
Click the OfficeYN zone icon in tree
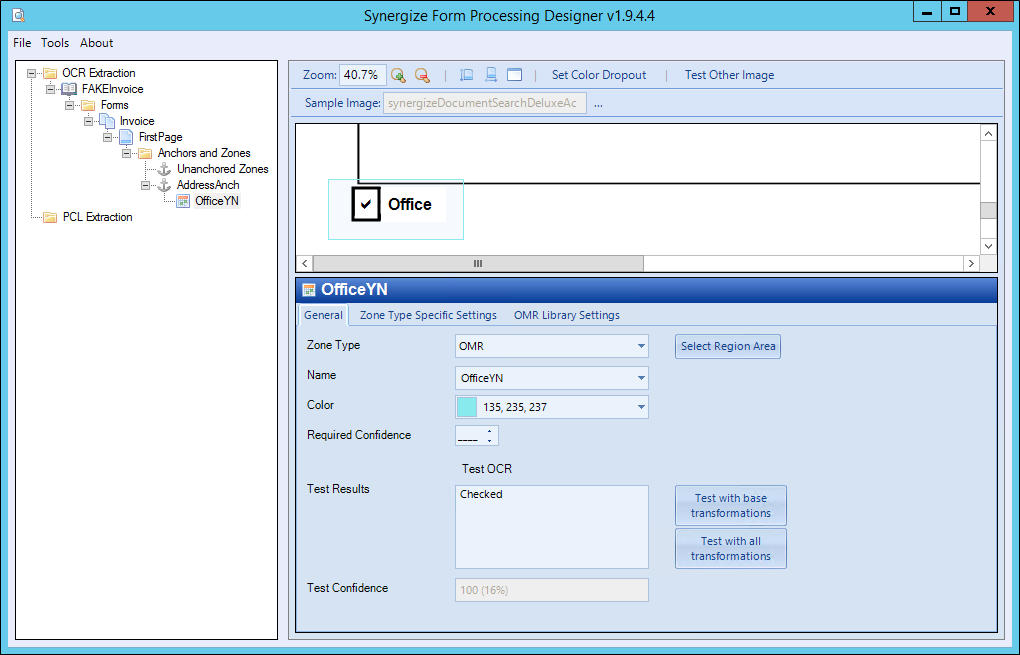coord(183,201)
